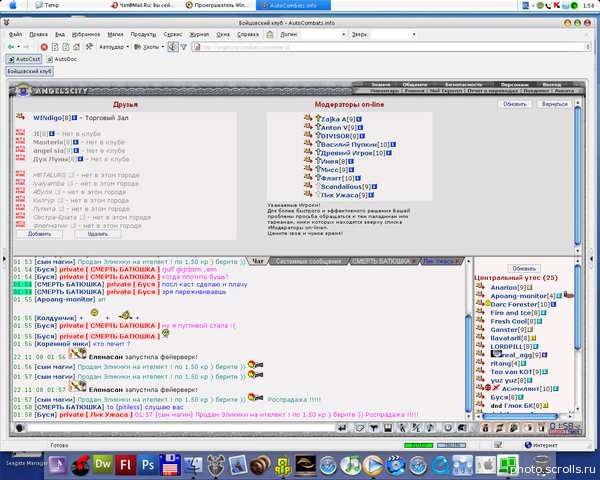Click info icon next to LORDPILL
600x480 pixels.
pos(536,346)
